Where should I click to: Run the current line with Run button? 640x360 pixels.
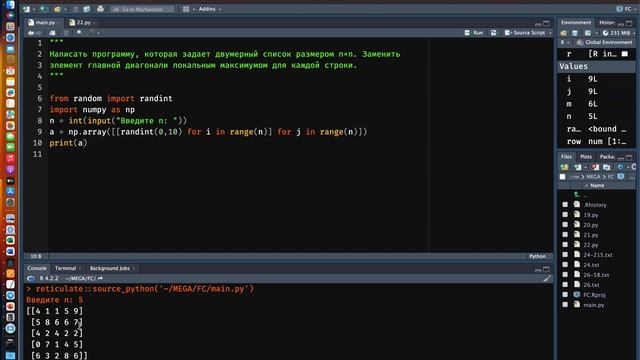pos(474,33)
